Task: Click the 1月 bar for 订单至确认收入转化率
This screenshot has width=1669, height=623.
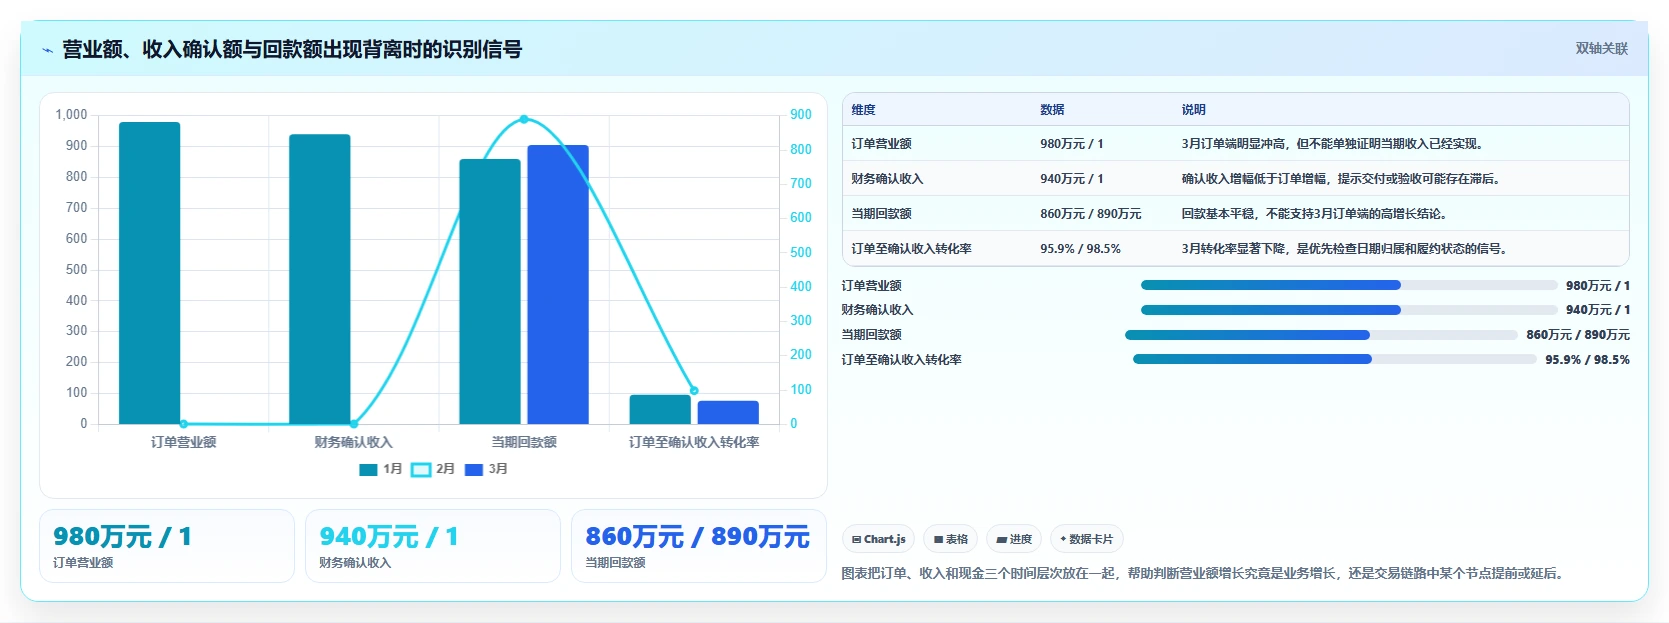Action: (x=660, y=409)
